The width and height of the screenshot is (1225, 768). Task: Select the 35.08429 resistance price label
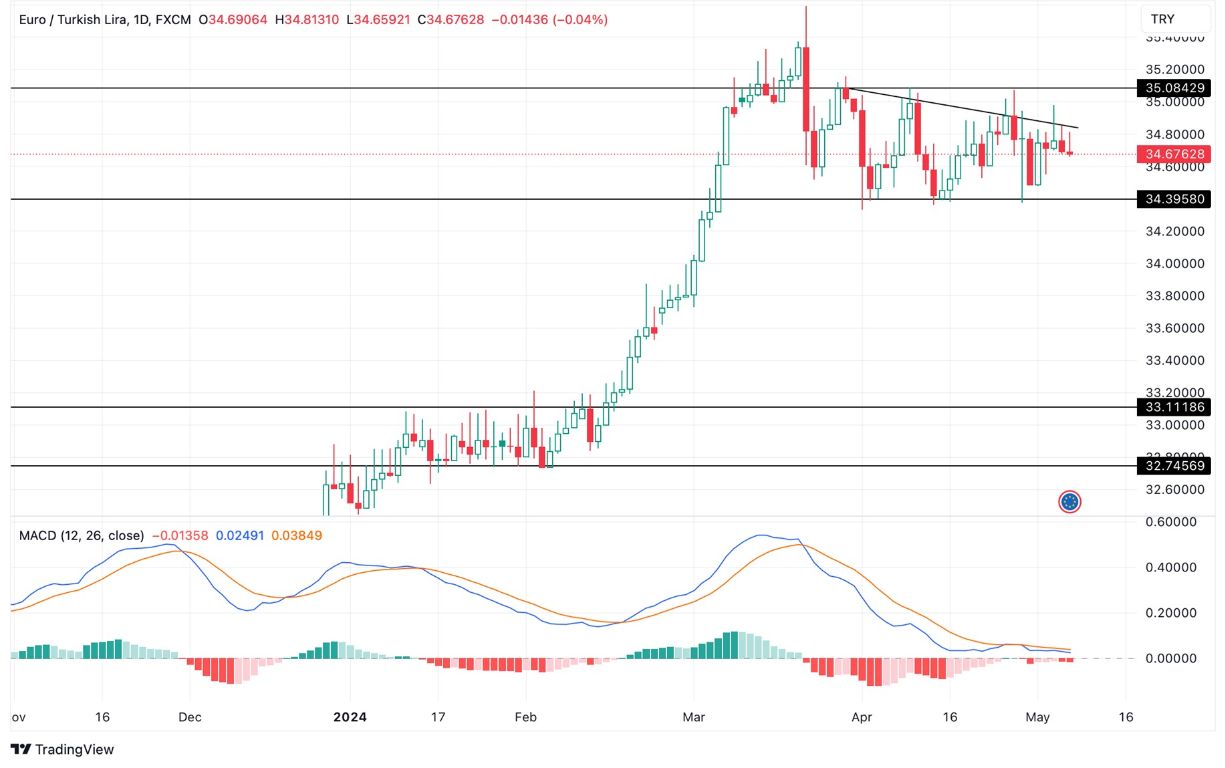1176,88
